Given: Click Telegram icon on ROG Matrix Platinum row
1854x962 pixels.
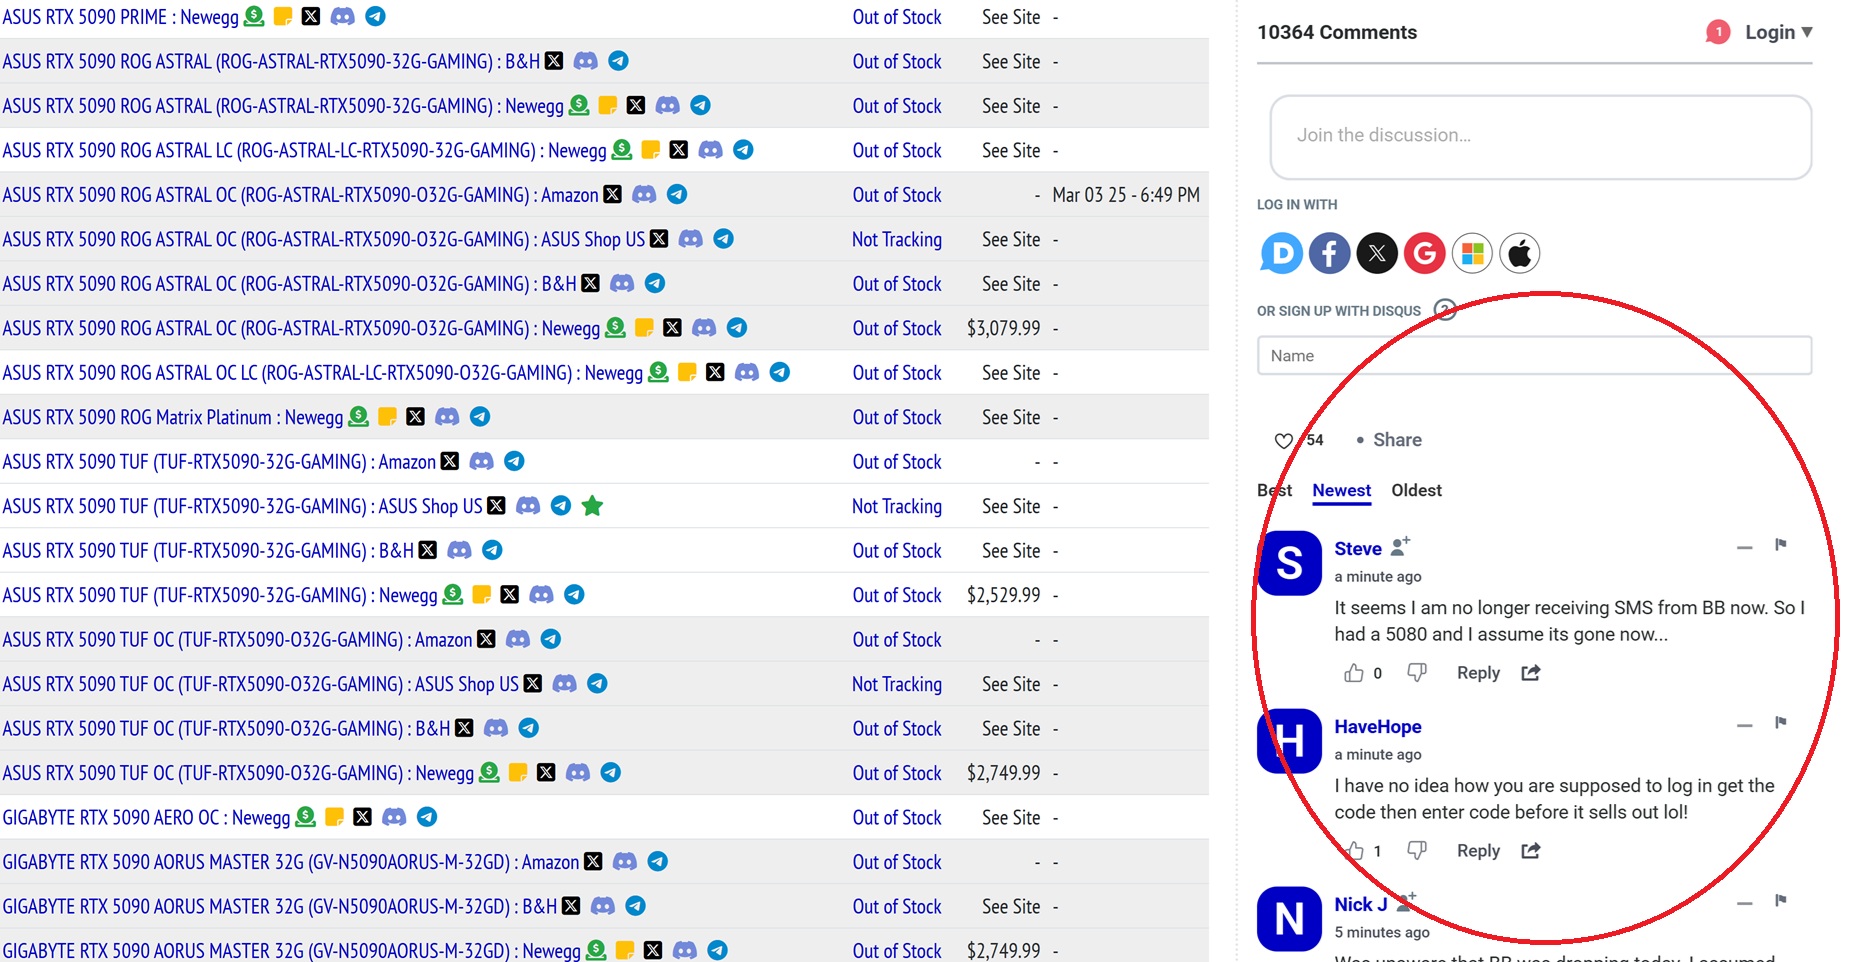Looking at the screenshot, I should [x=480, y=417].
